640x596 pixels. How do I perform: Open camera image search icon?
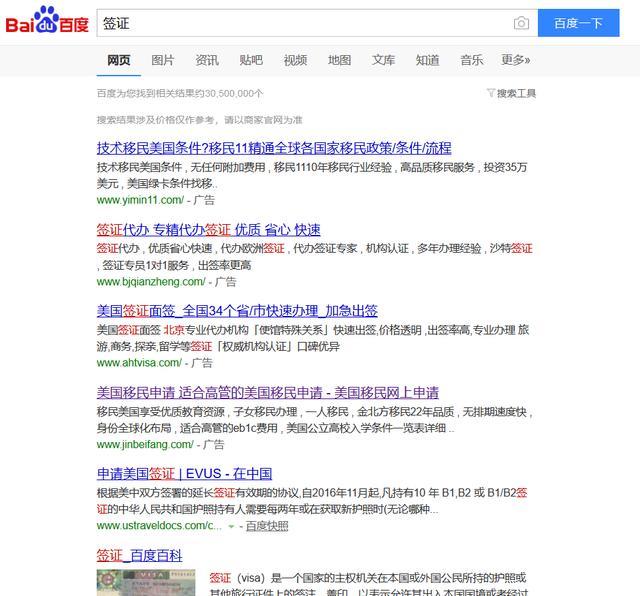click(521, 23)
